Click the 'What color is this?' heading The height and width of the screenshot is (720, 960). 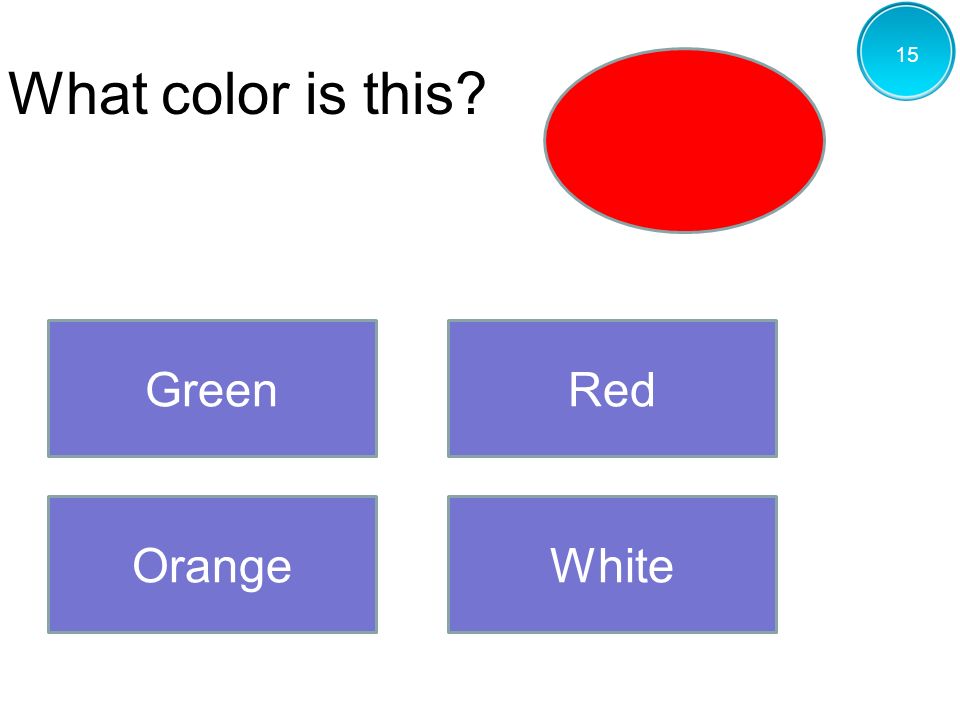(247, 94)
